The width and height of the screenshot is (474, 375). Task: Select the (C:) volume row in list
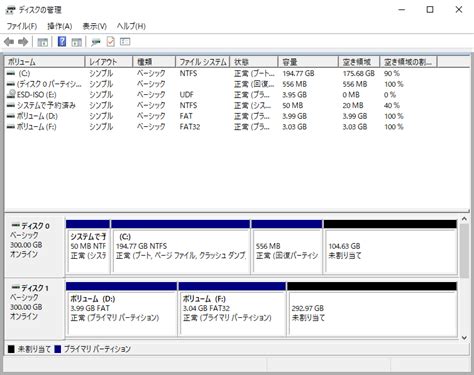point(220,73)
